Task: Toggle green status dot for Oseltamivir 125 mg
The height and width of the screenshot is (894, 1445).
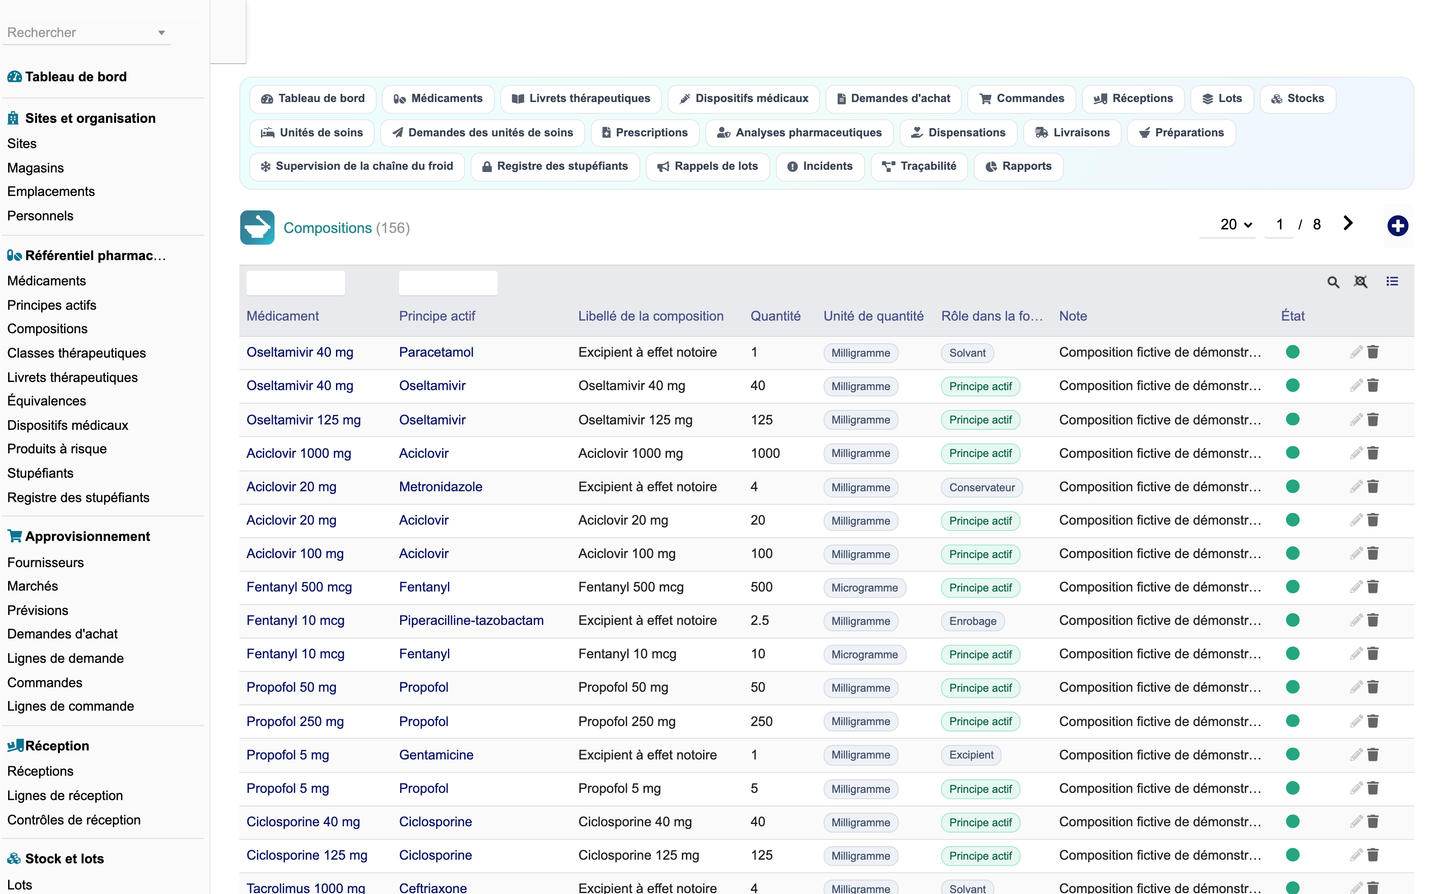Action: pos(1292,419)
